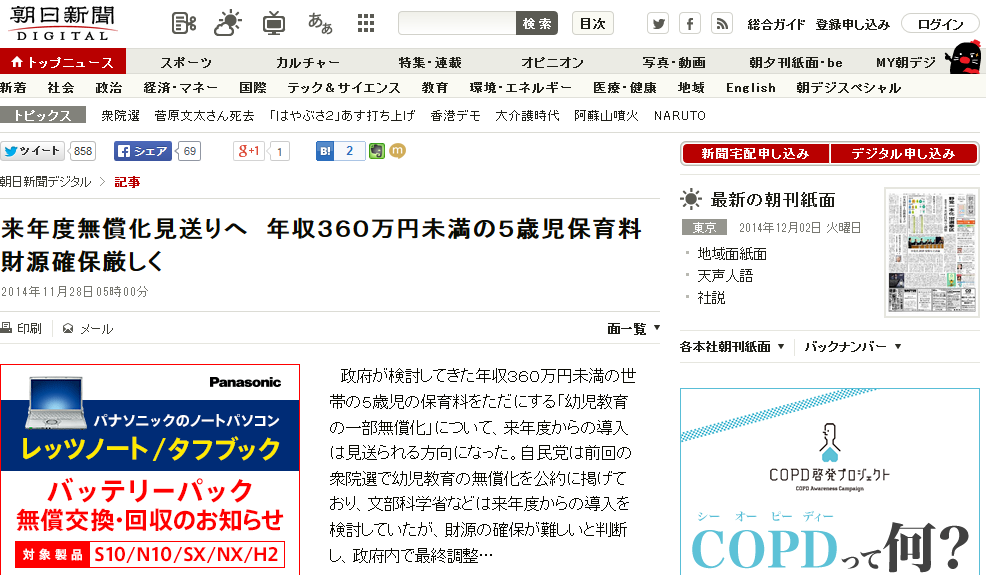Screen dimensions: 986x575
Task: Select English in the sub-navigation
Action: [751, 87]
